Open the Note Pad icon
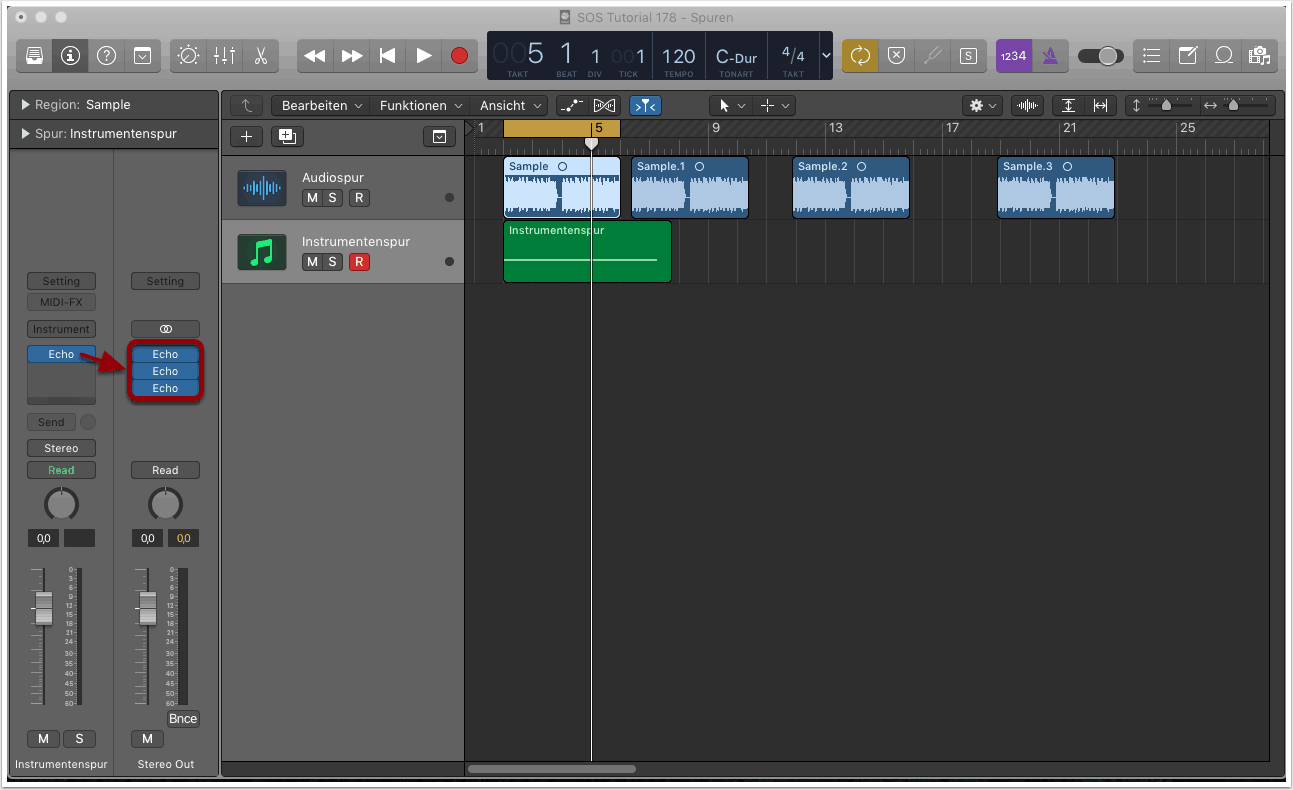The image size is (1293, 790). pyautogui.click(x=1187, y=56)
